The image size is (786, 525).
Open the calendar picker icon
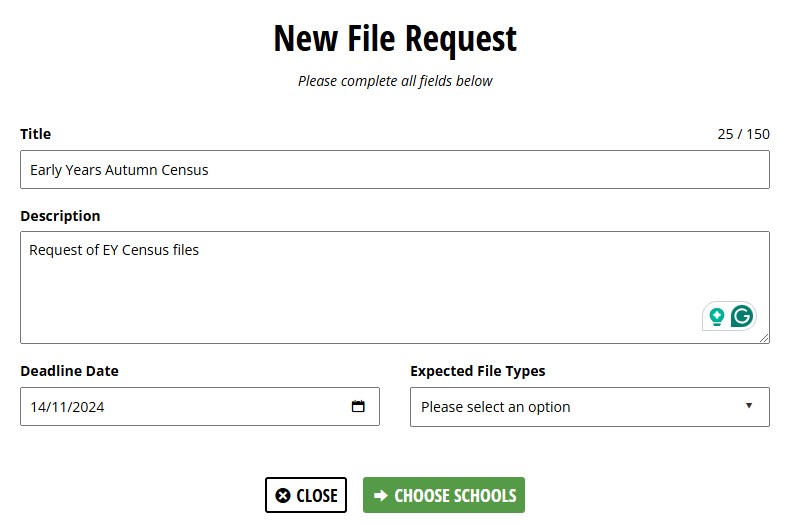point(358,406)
